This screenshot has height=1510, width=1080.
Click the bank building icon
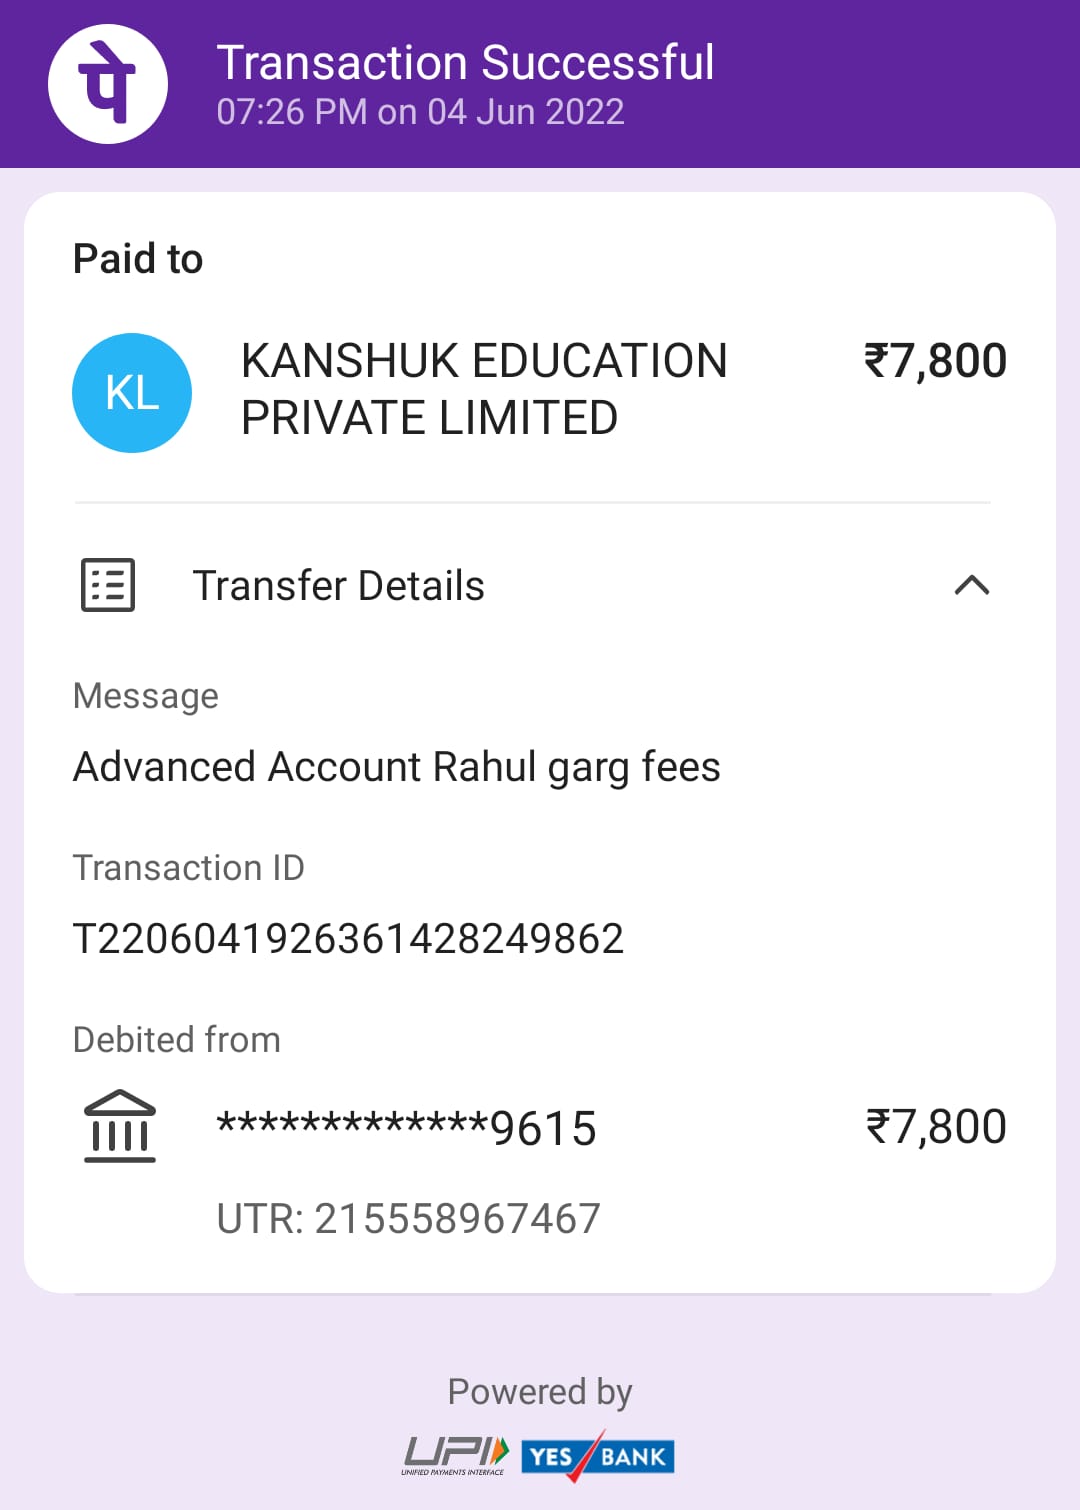coord(120,1126)
